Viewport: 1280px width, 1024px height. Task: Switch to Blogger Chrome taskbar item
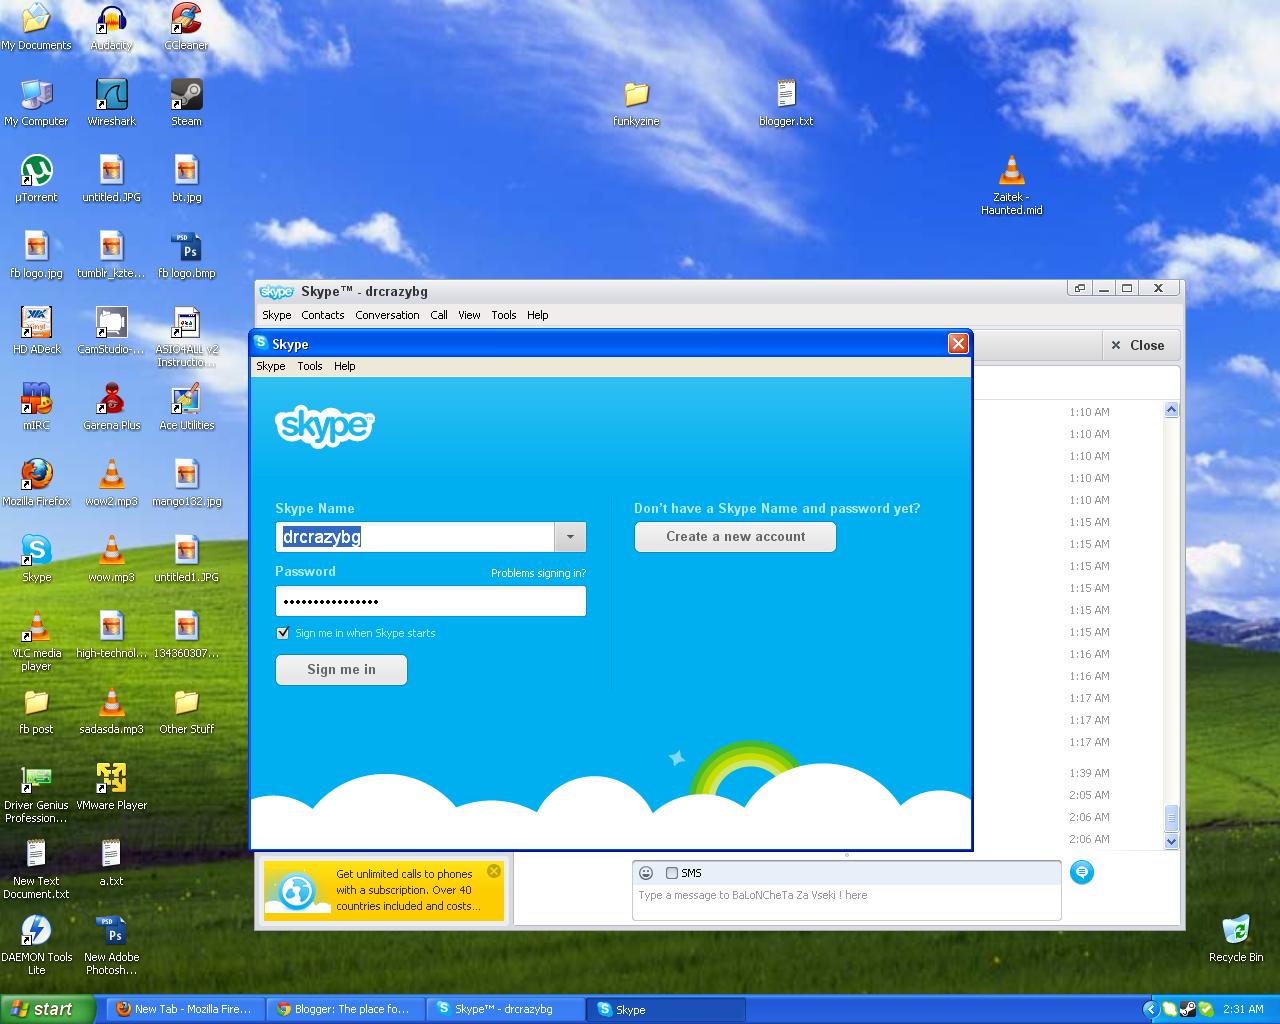pyautogui.click(x=345, y=1009)
